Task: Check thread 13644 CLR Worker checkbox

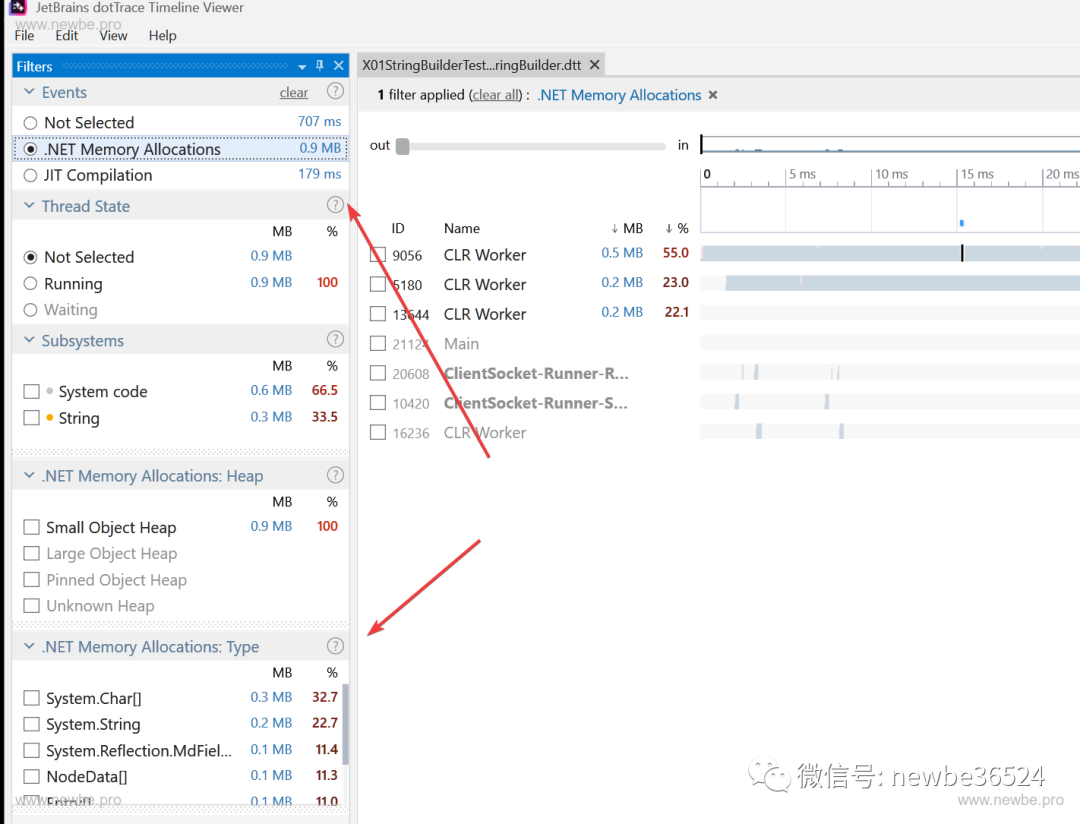Action: (x=377, y=313)
